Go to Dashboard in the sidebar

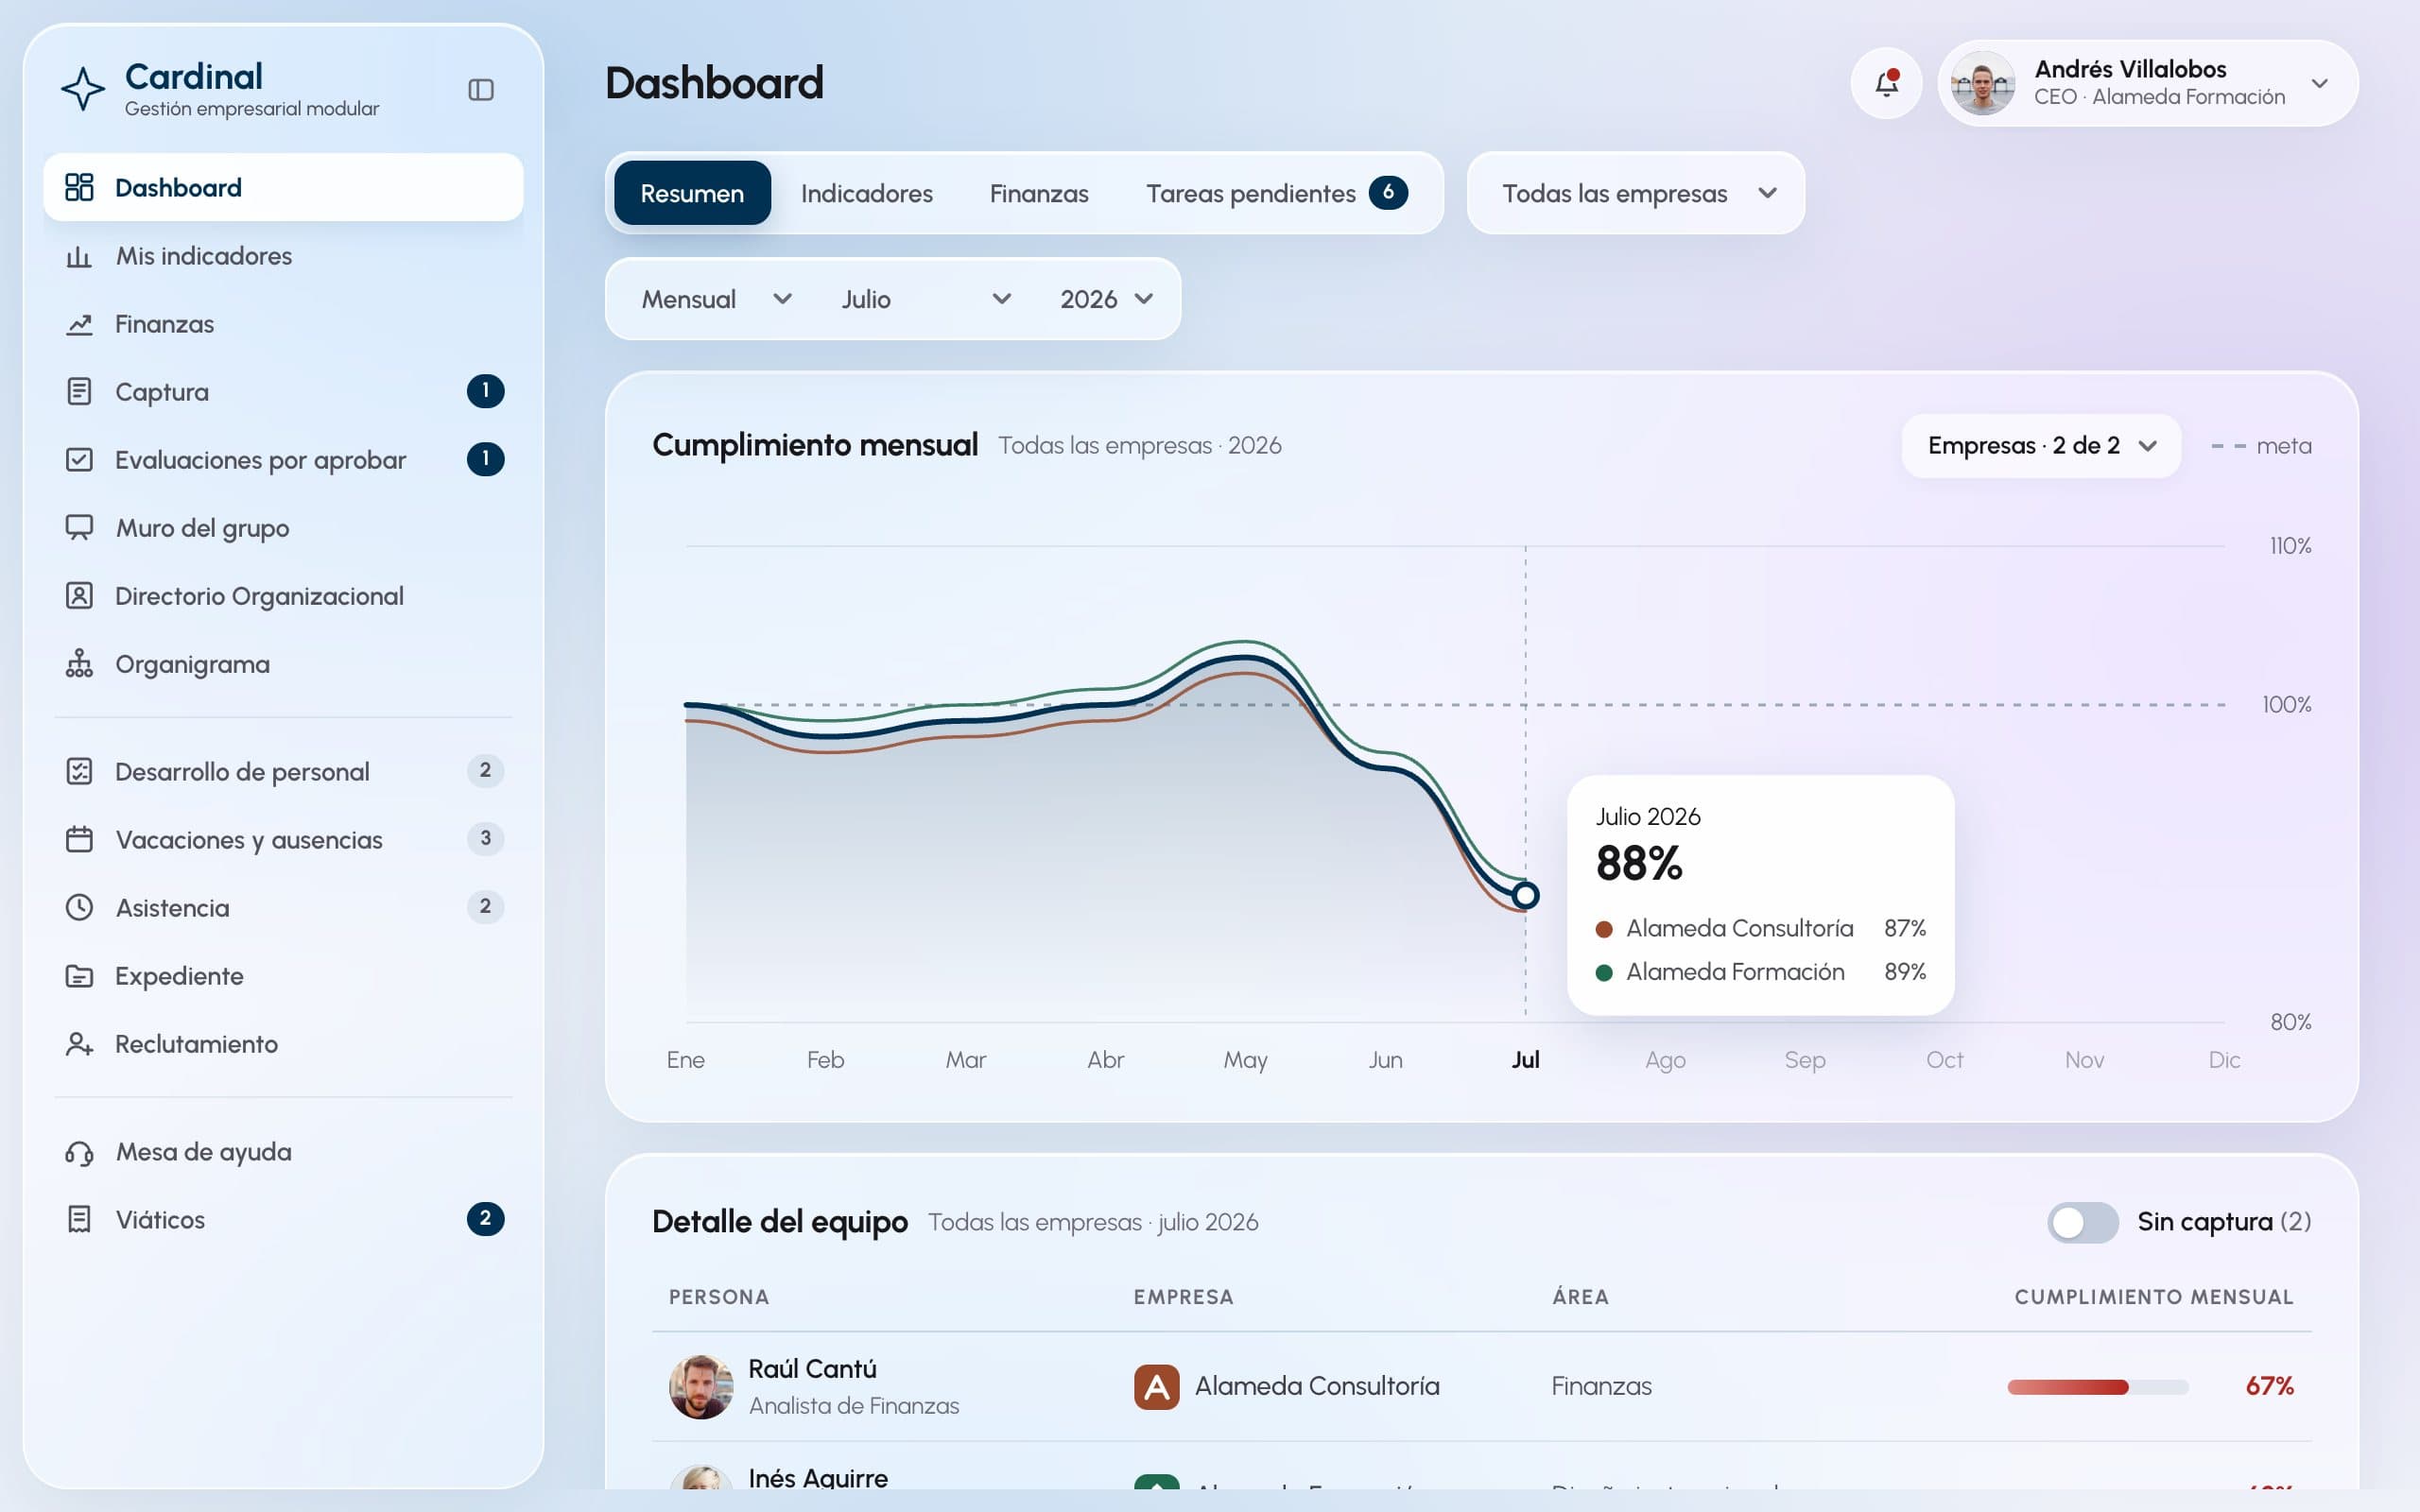pos(283,187)
